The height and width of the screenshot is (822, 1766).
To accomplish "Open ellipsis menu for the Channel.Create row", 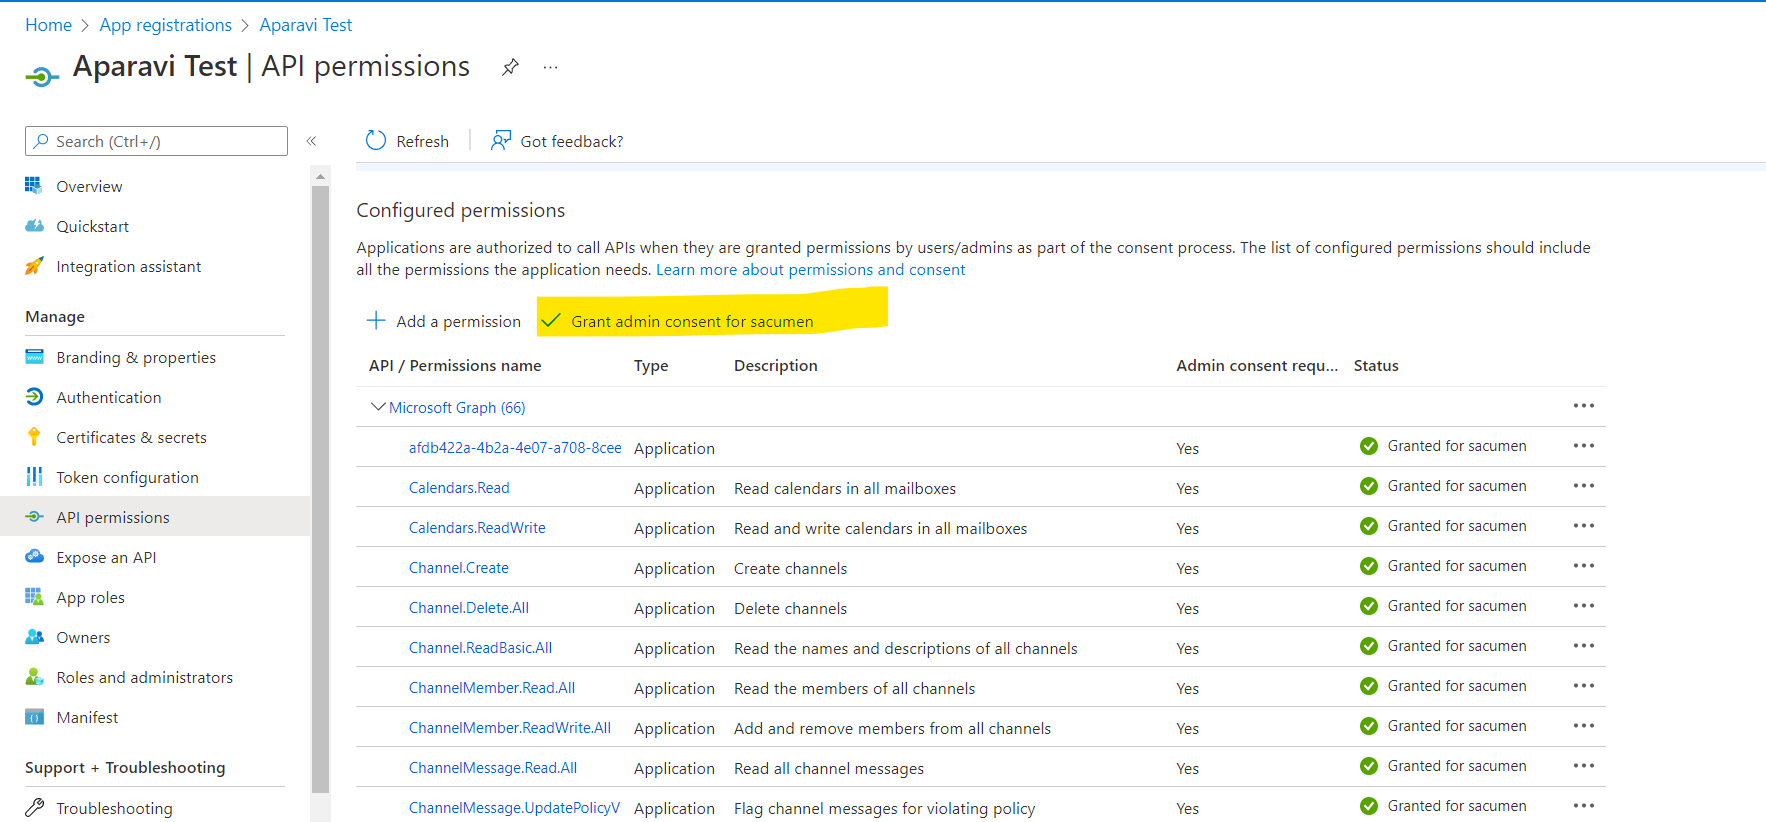I will (1583, 565).
